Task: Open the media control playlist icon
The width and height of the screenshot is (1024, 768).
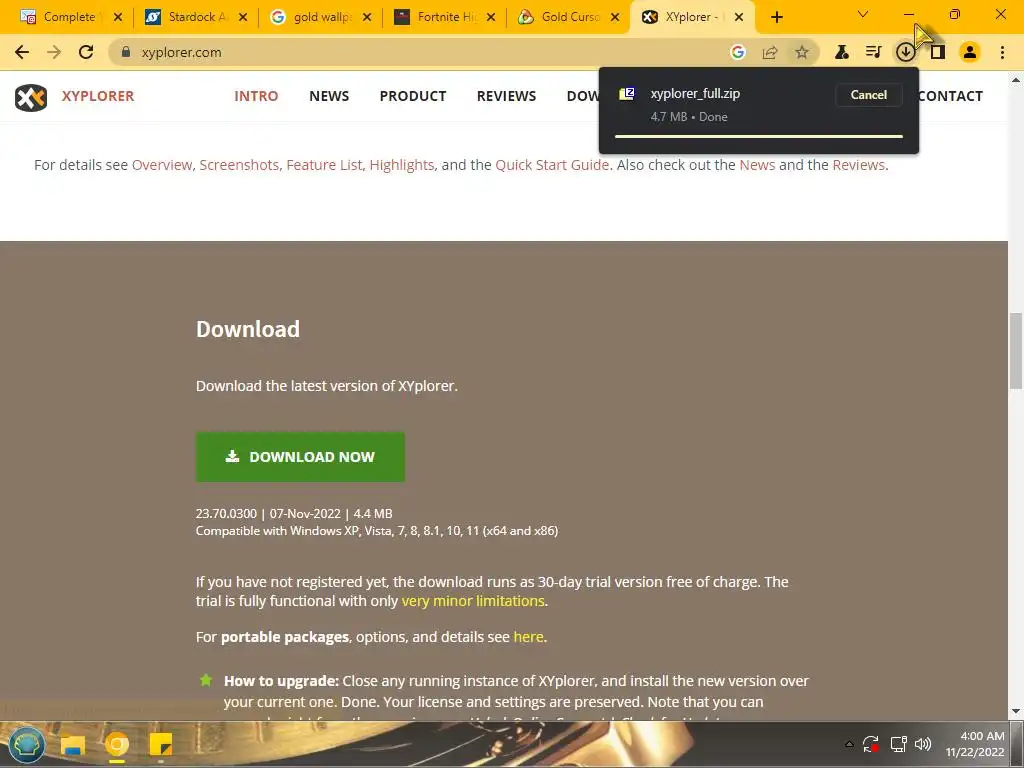Action: point(873,52)
